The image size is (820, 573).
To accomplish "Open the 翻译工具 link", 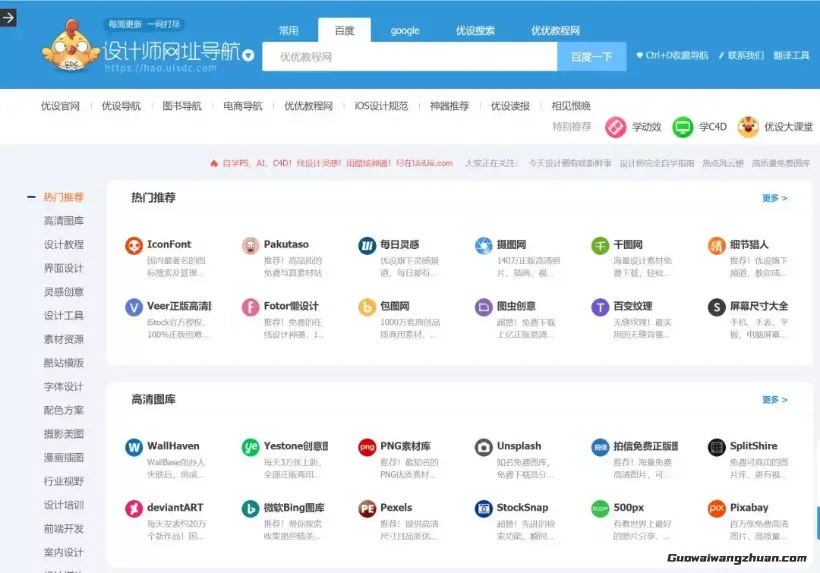I will coord(791,55).
